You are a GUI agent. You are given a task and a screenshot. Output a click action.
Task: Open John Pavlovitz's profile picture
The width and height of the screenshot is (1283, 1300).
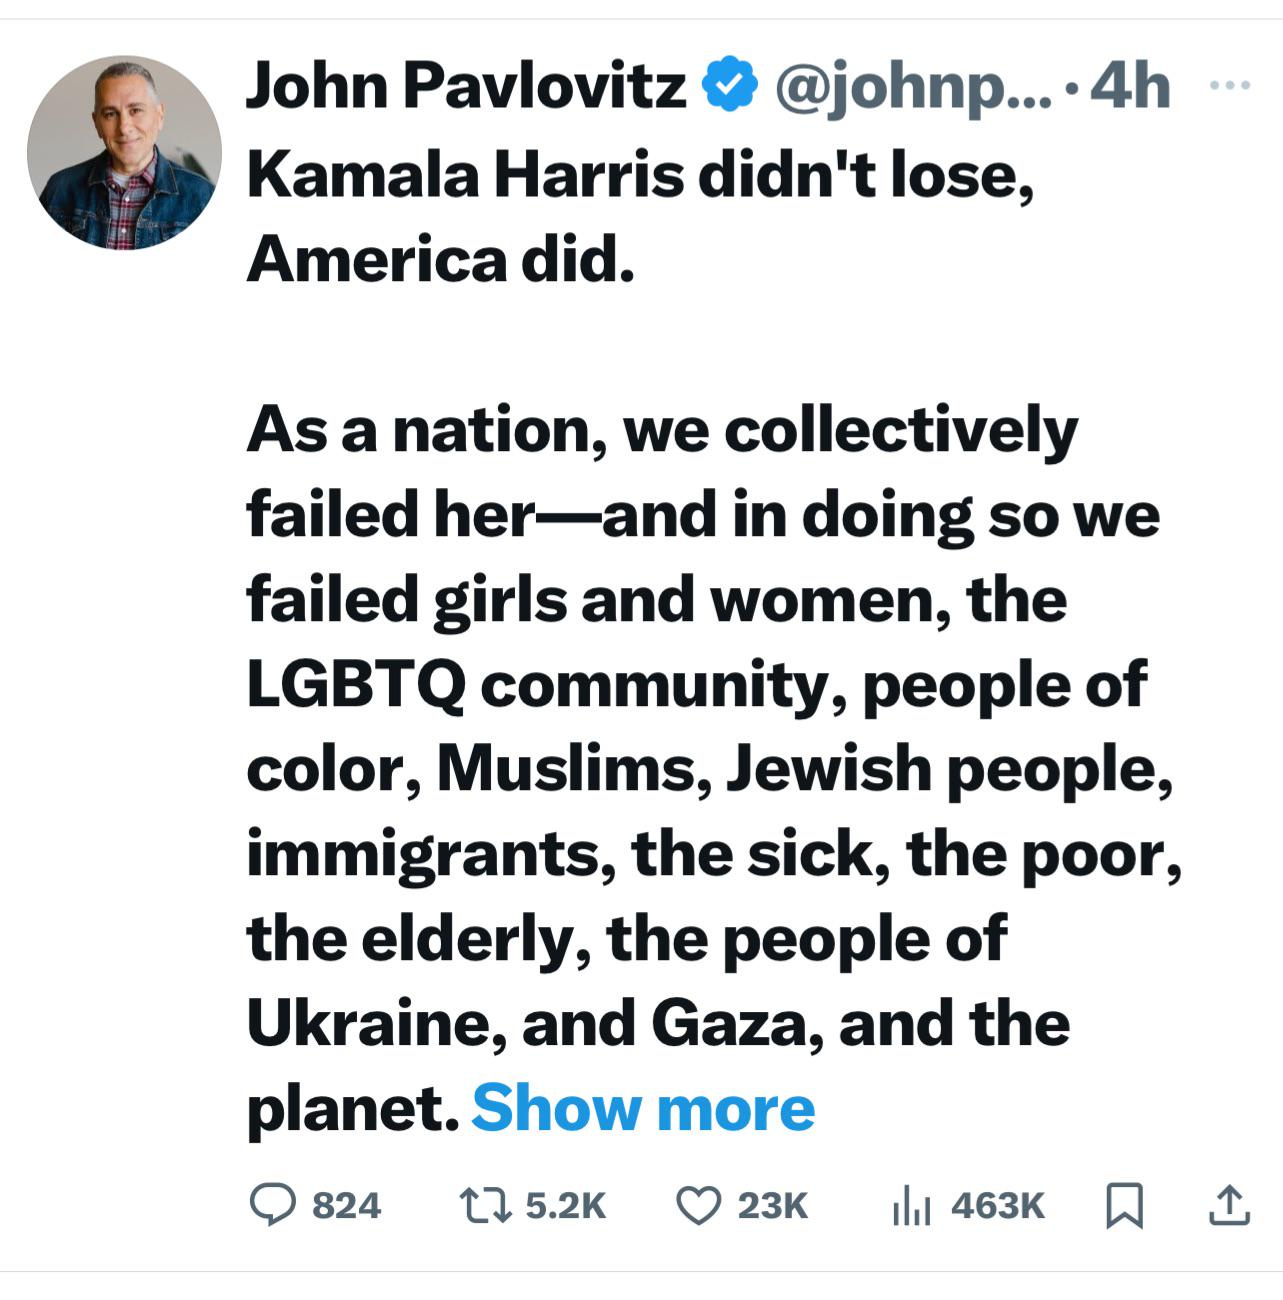124,152
